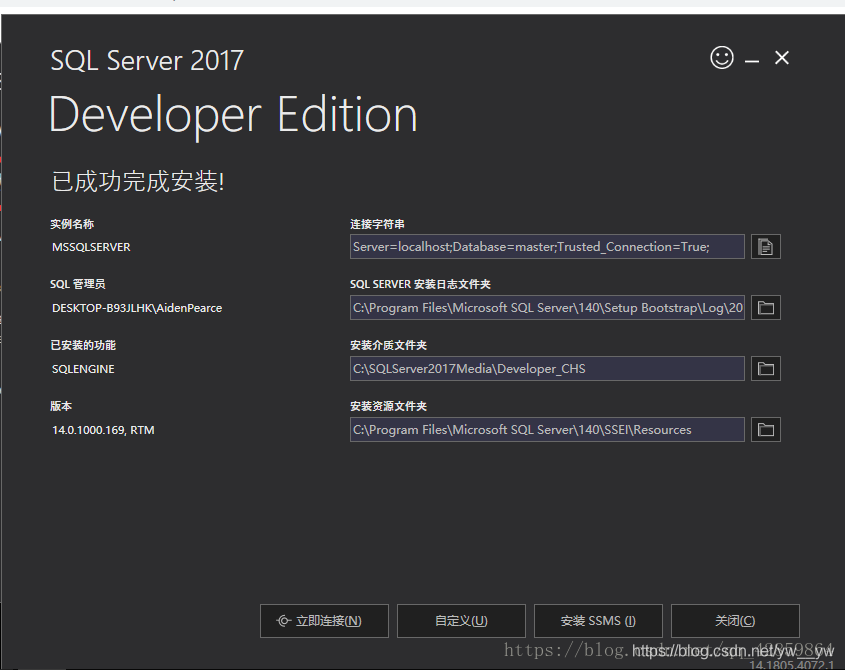
Task: Click the 已安装的功能 label
Action: [83, 346]
